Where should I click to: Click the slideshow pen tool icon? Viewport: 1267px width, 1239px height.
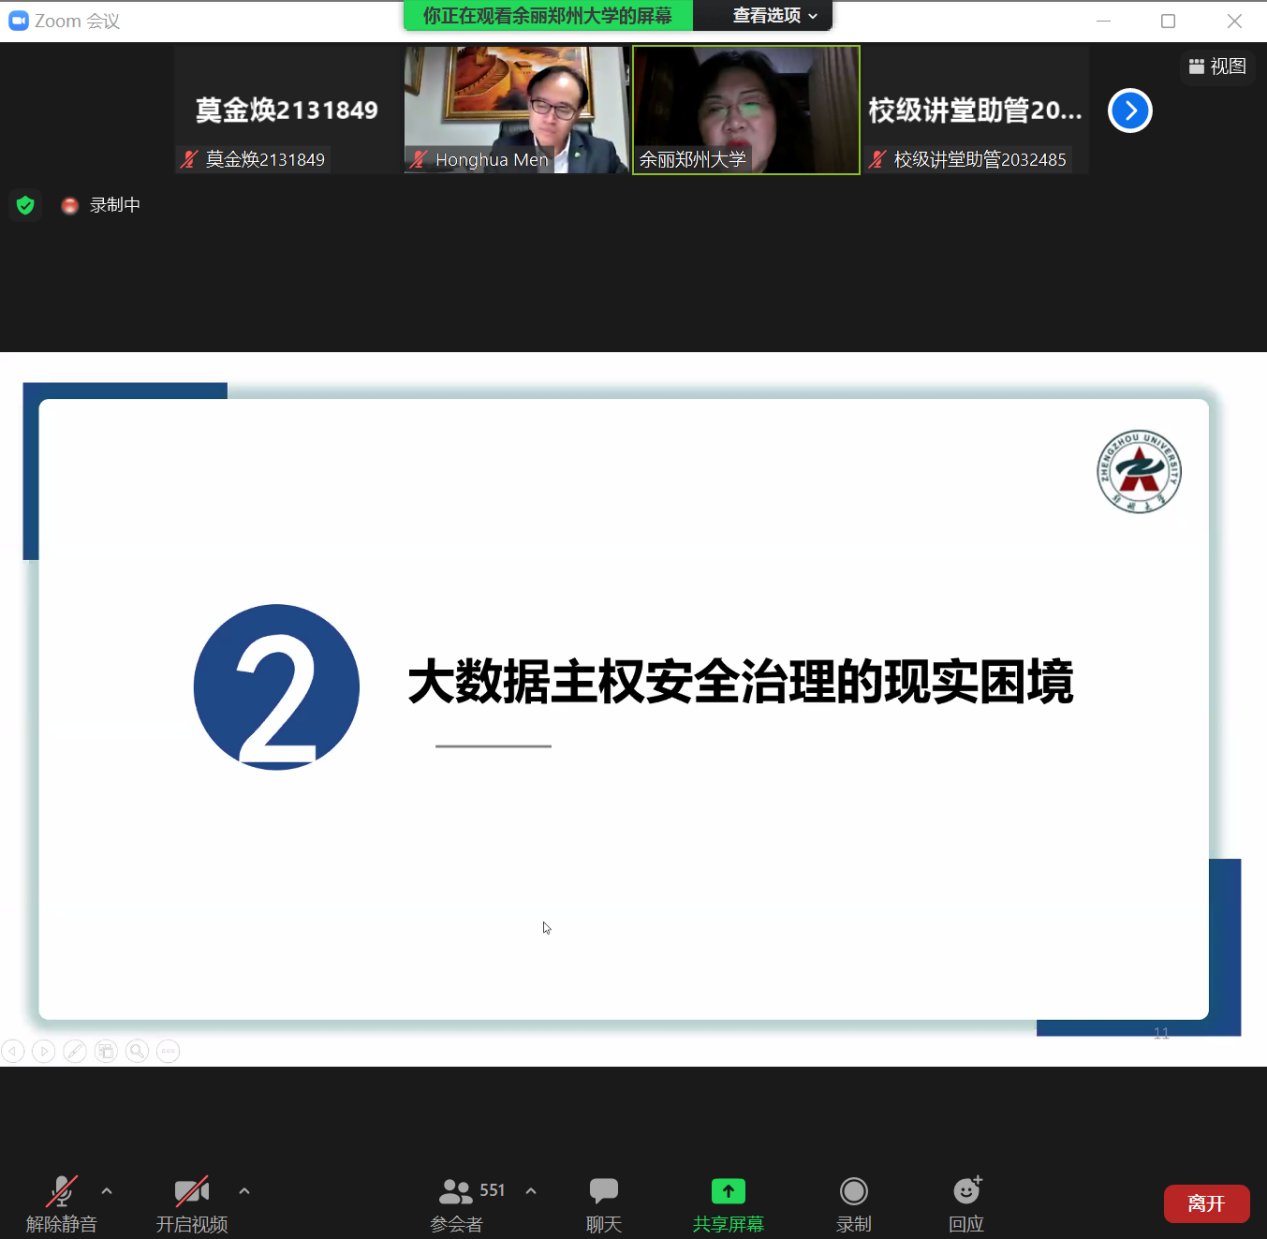pos(75,1051)
